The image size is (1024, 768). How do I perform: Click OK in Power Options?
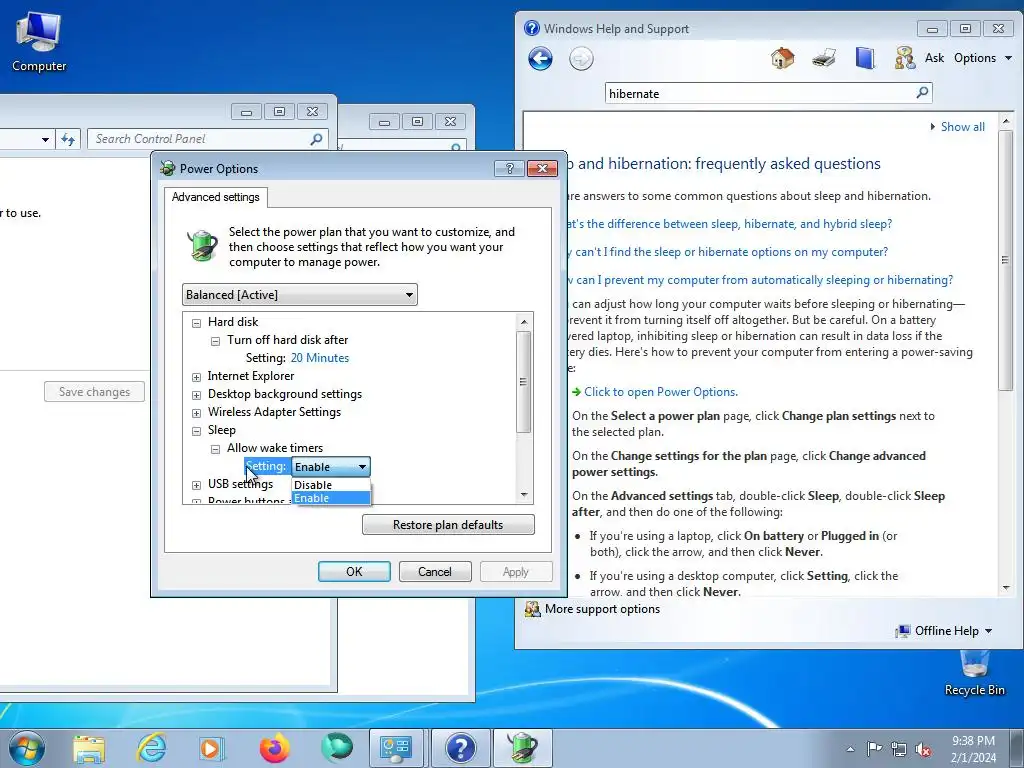[x=354, y=571]
